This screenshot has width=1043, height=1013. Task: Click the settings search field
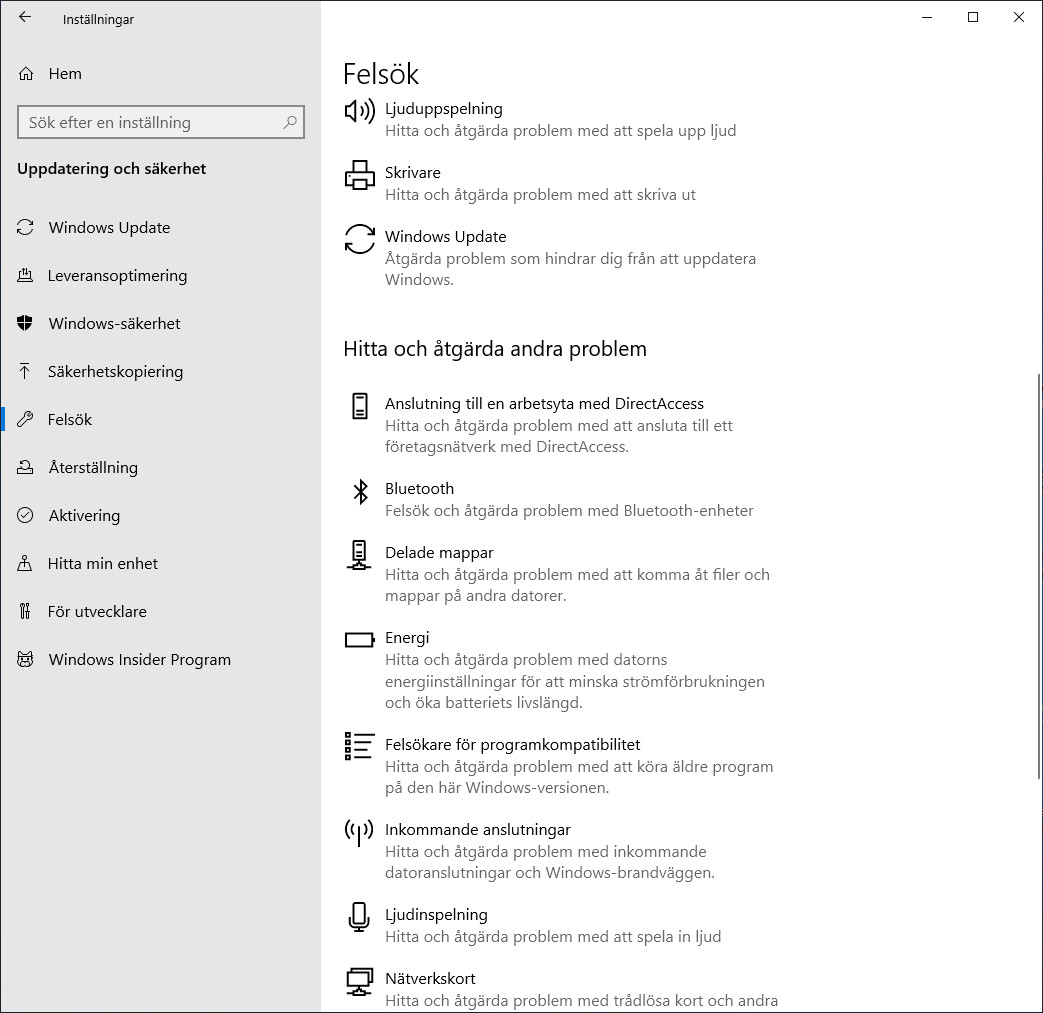160,122
